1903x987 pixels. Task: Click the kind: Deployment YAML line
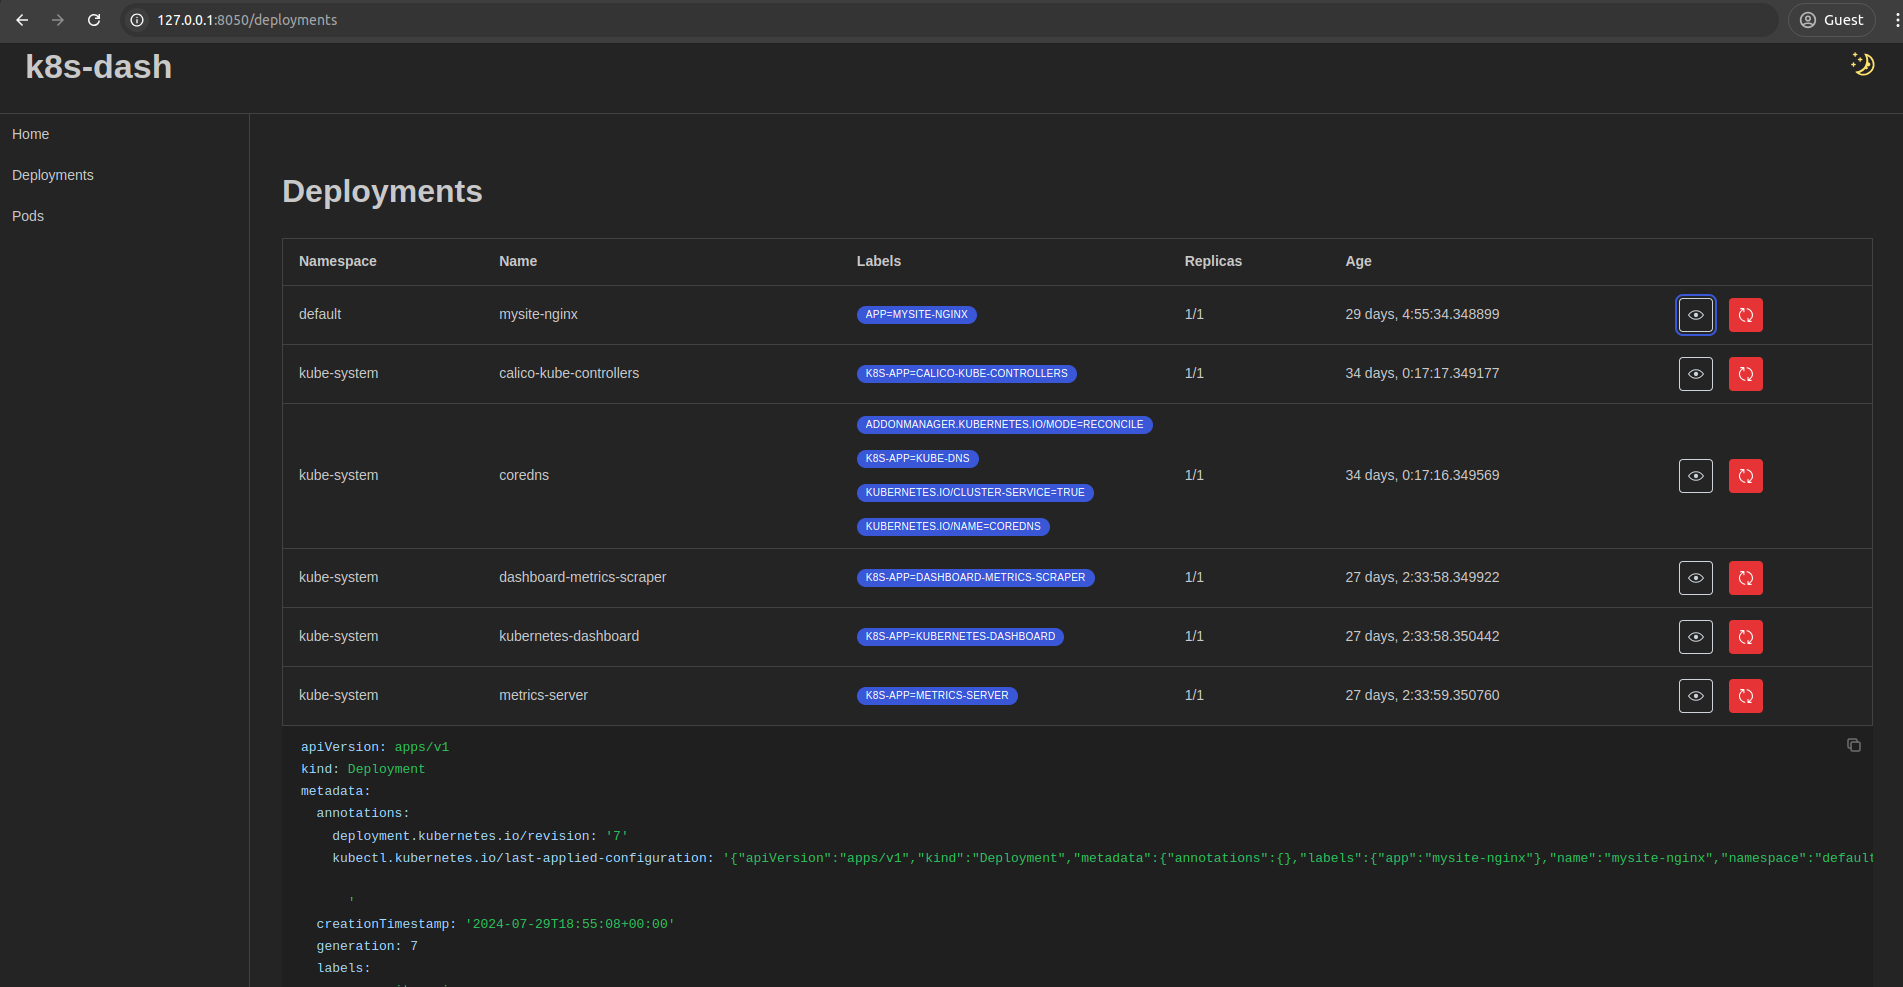coord(363,769)
